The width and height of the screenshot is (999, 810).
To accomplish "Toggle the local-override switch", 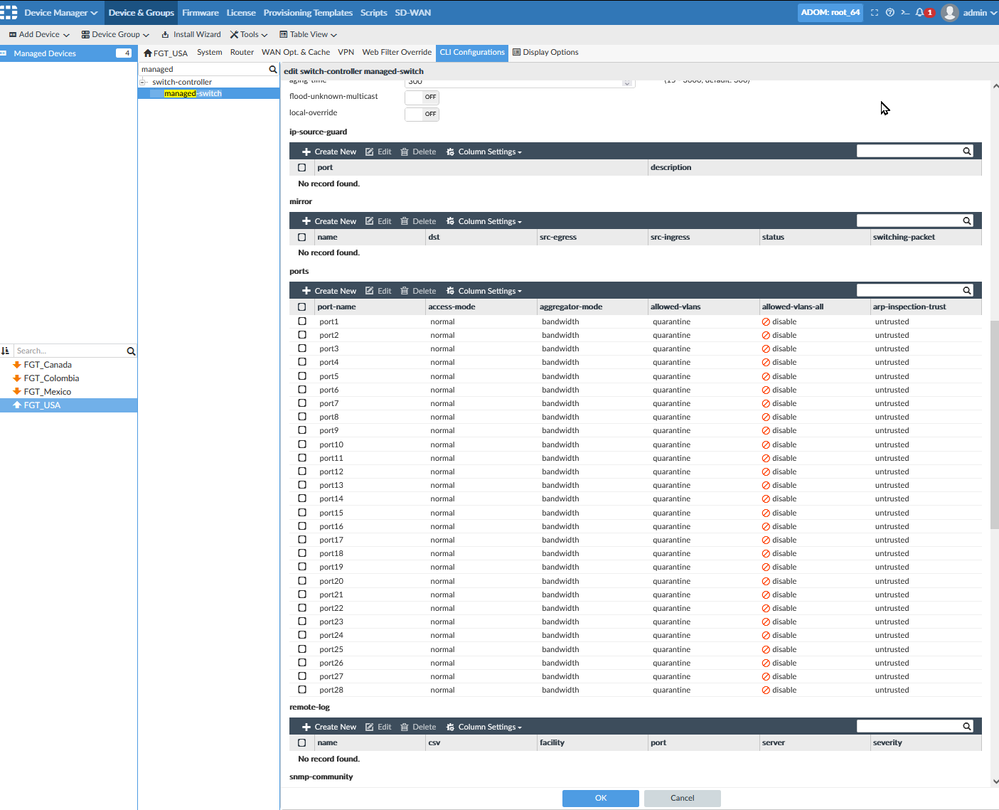I will (x=421, y=114).
